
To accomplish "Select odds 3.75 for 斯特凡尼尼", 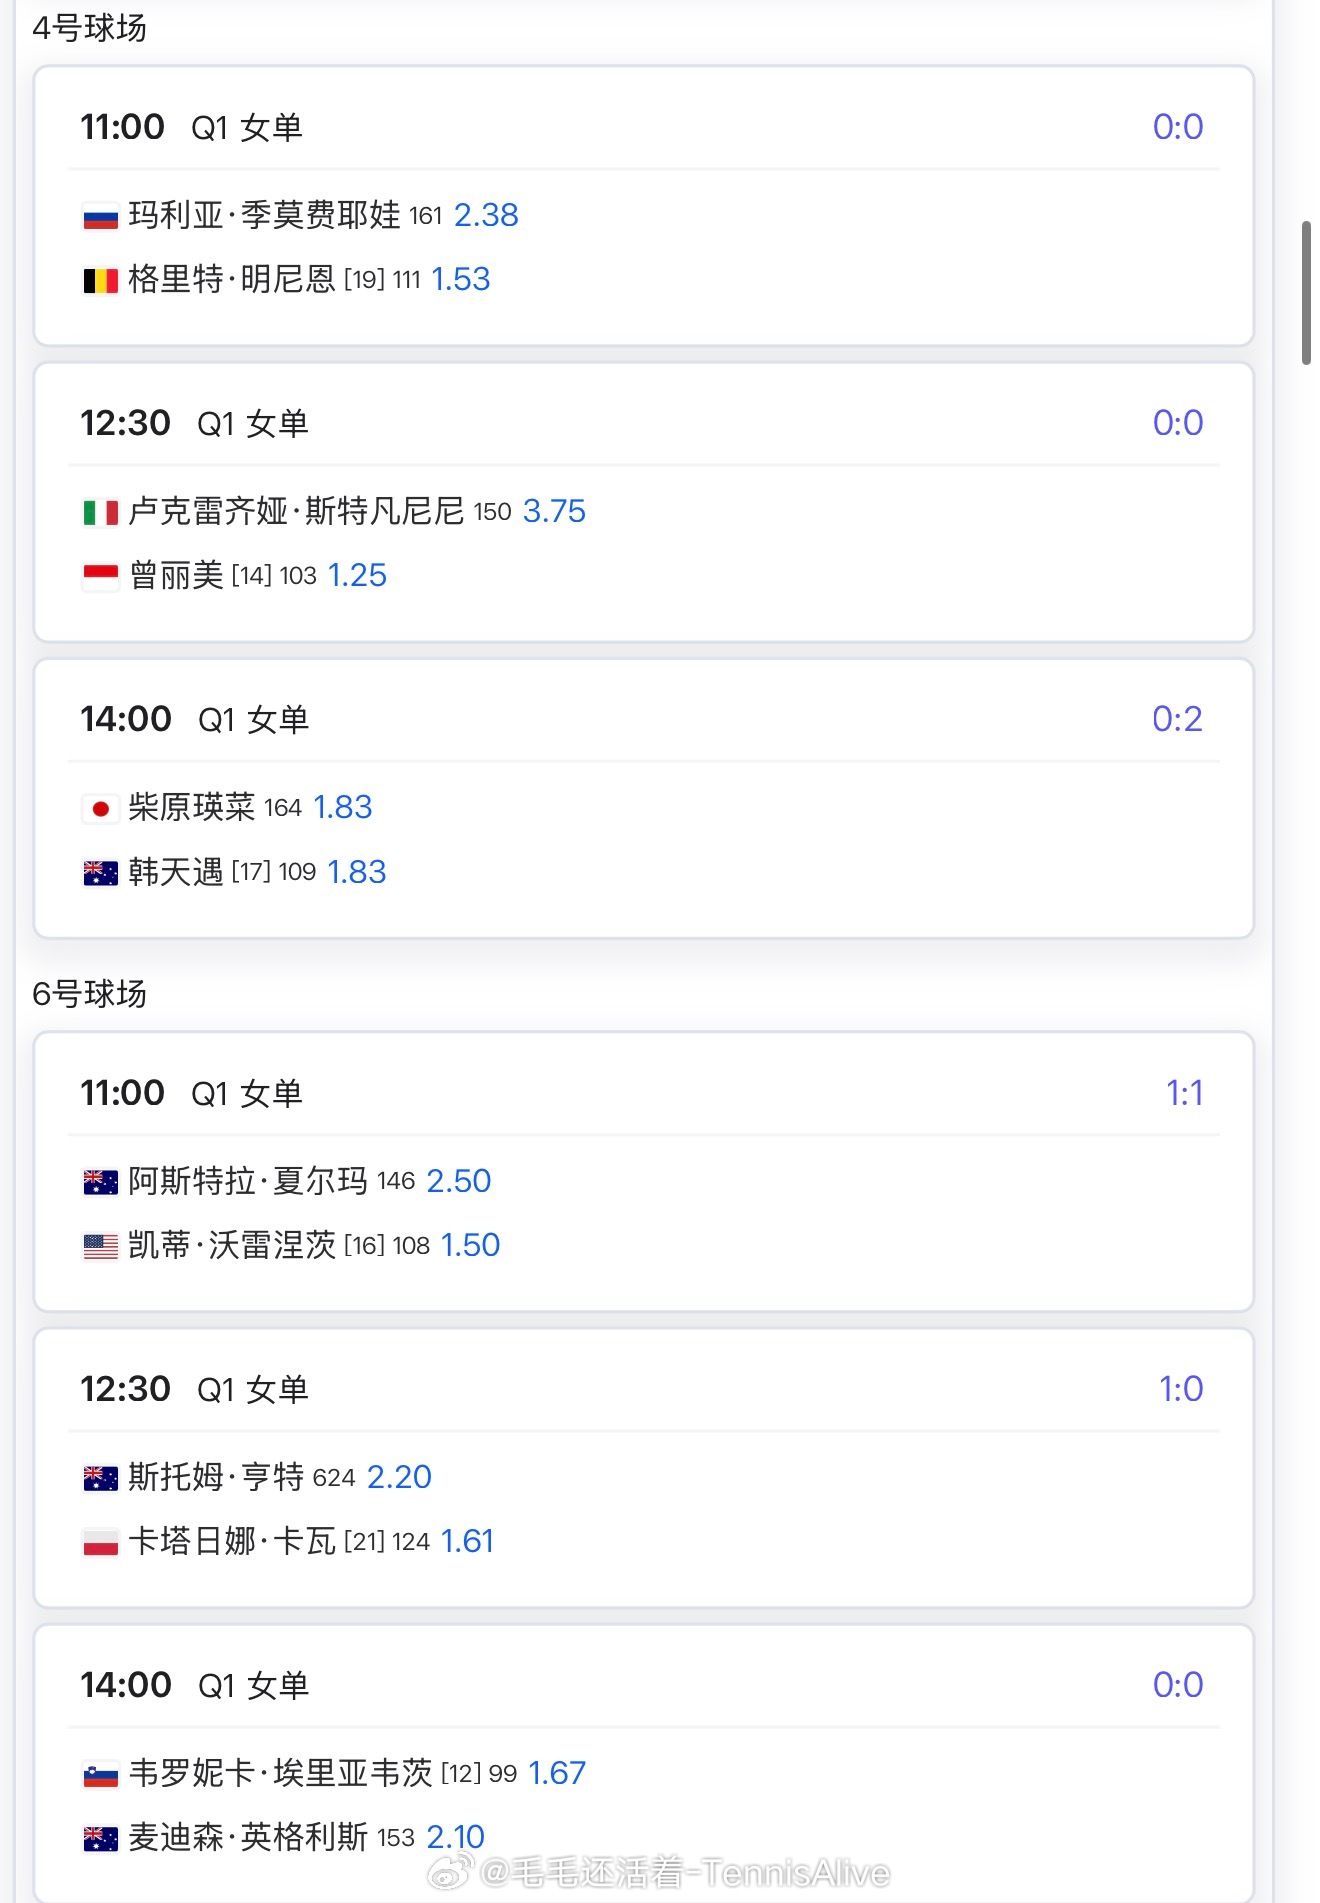I will point(554,511).
